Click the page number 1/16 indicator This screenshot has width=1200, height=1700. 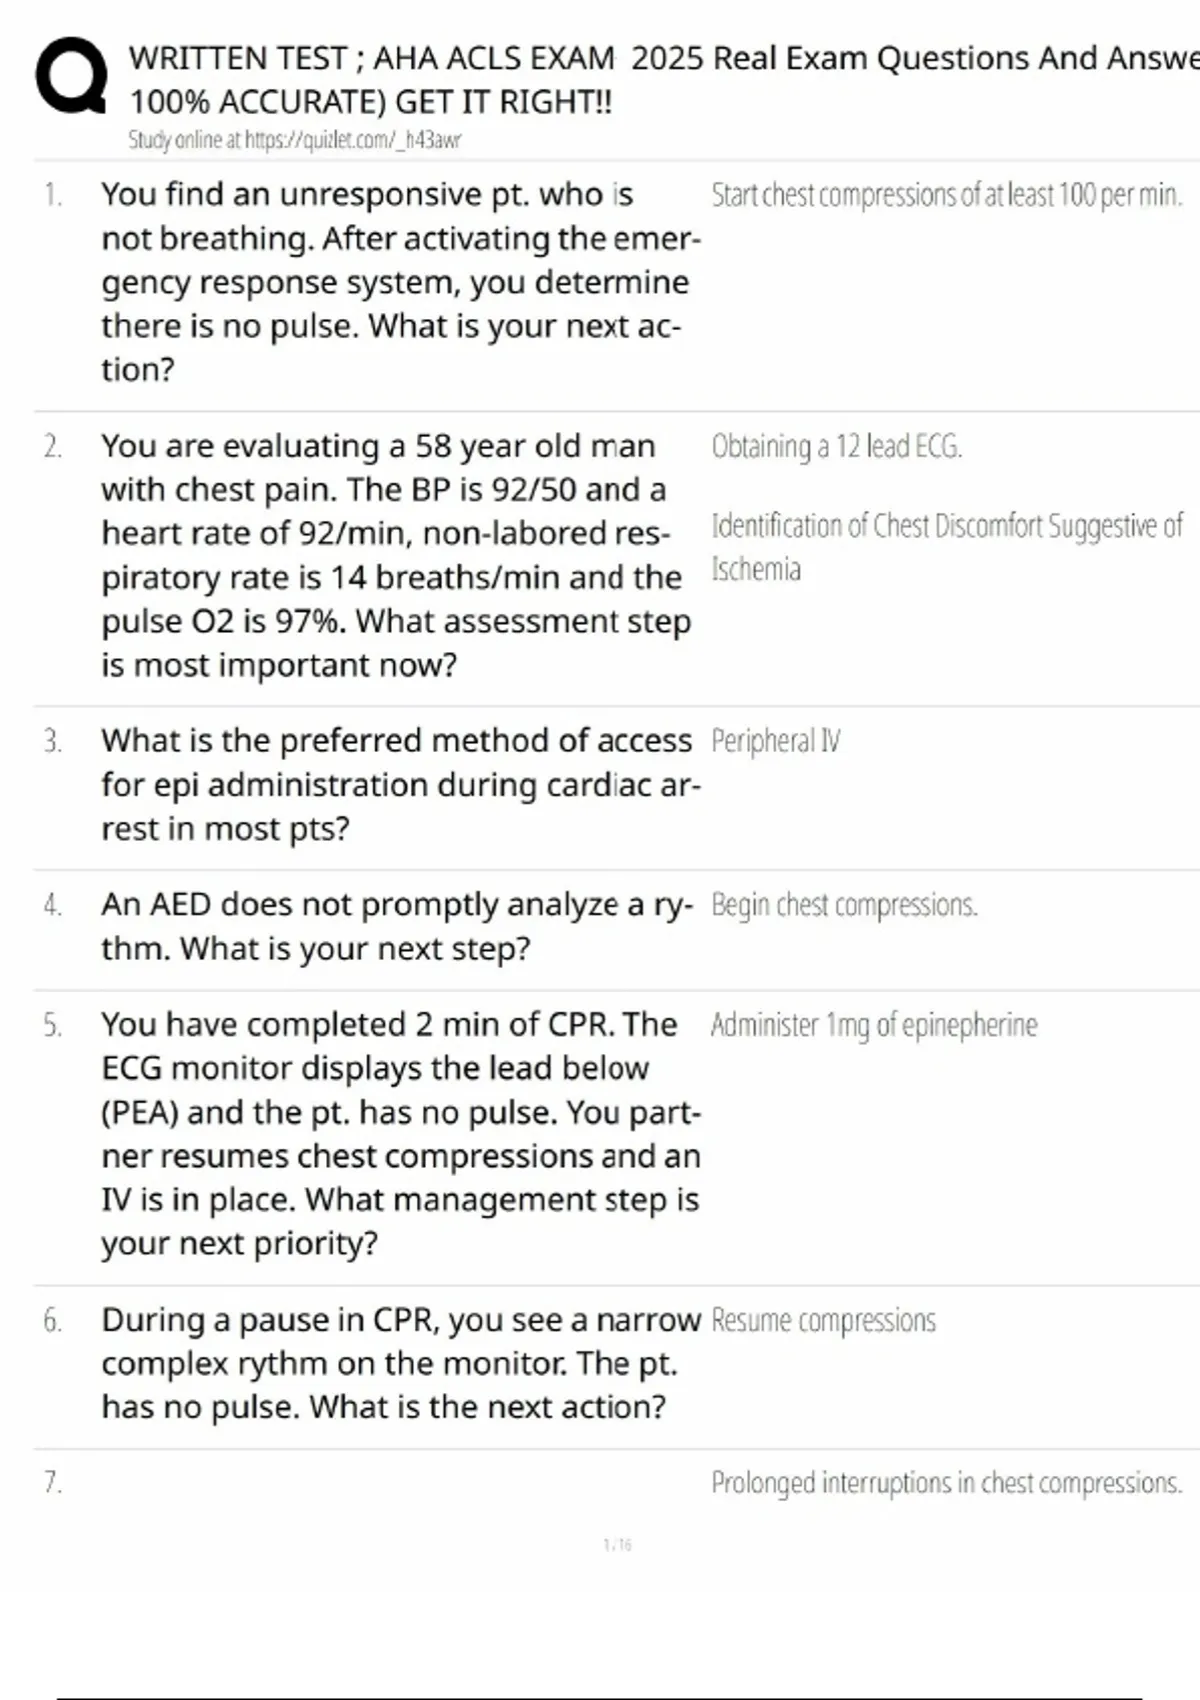coord(617,1545)
